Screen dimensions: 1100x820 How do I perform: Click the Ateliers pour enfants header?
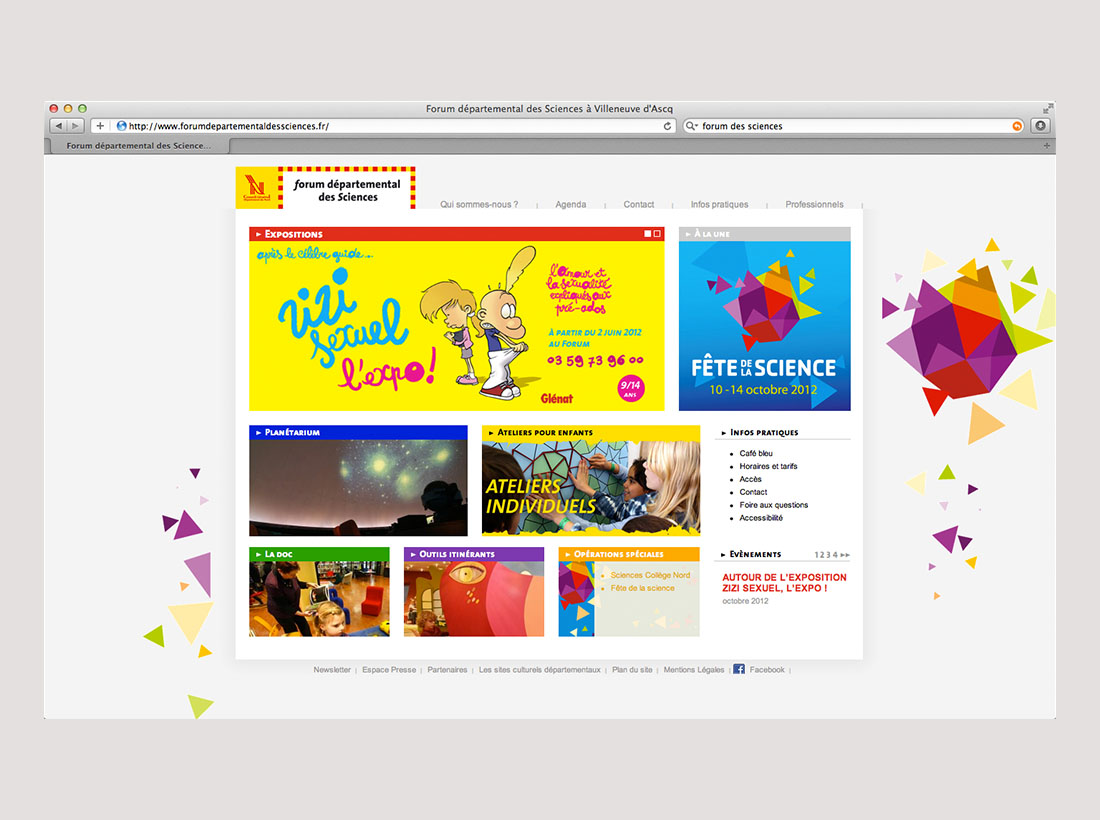591,432
